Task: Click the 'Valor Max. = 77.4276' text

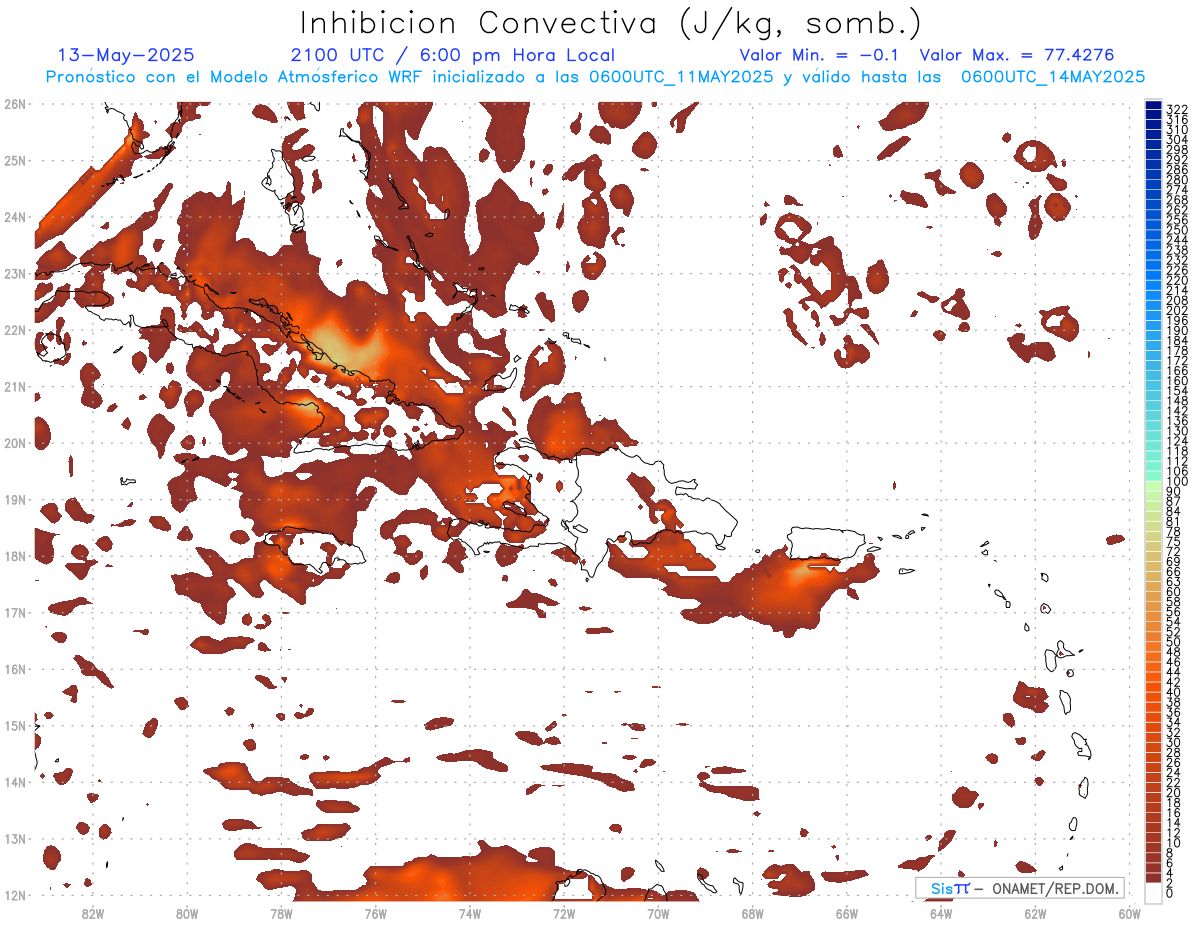Action: pos(1017,56)
